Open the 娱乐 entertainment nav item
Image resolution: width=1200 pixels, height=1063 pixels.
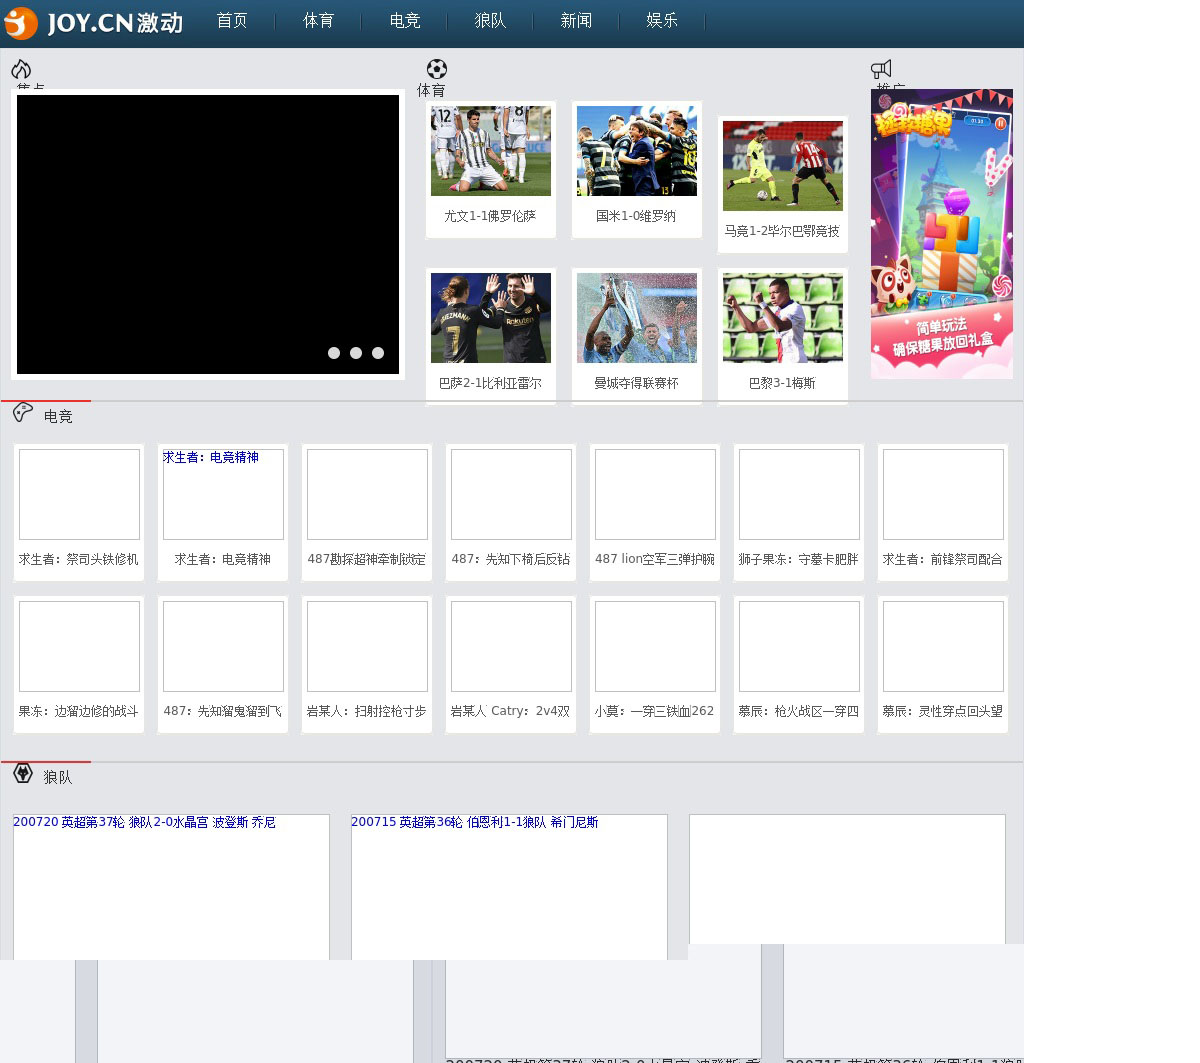(662, 21)
